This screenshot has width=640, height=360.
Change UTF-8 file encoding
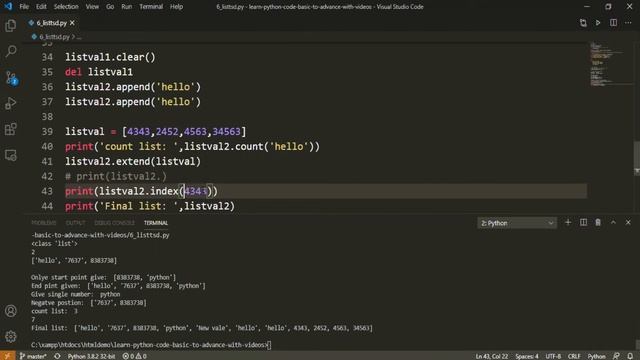click(x=553, y=356)
